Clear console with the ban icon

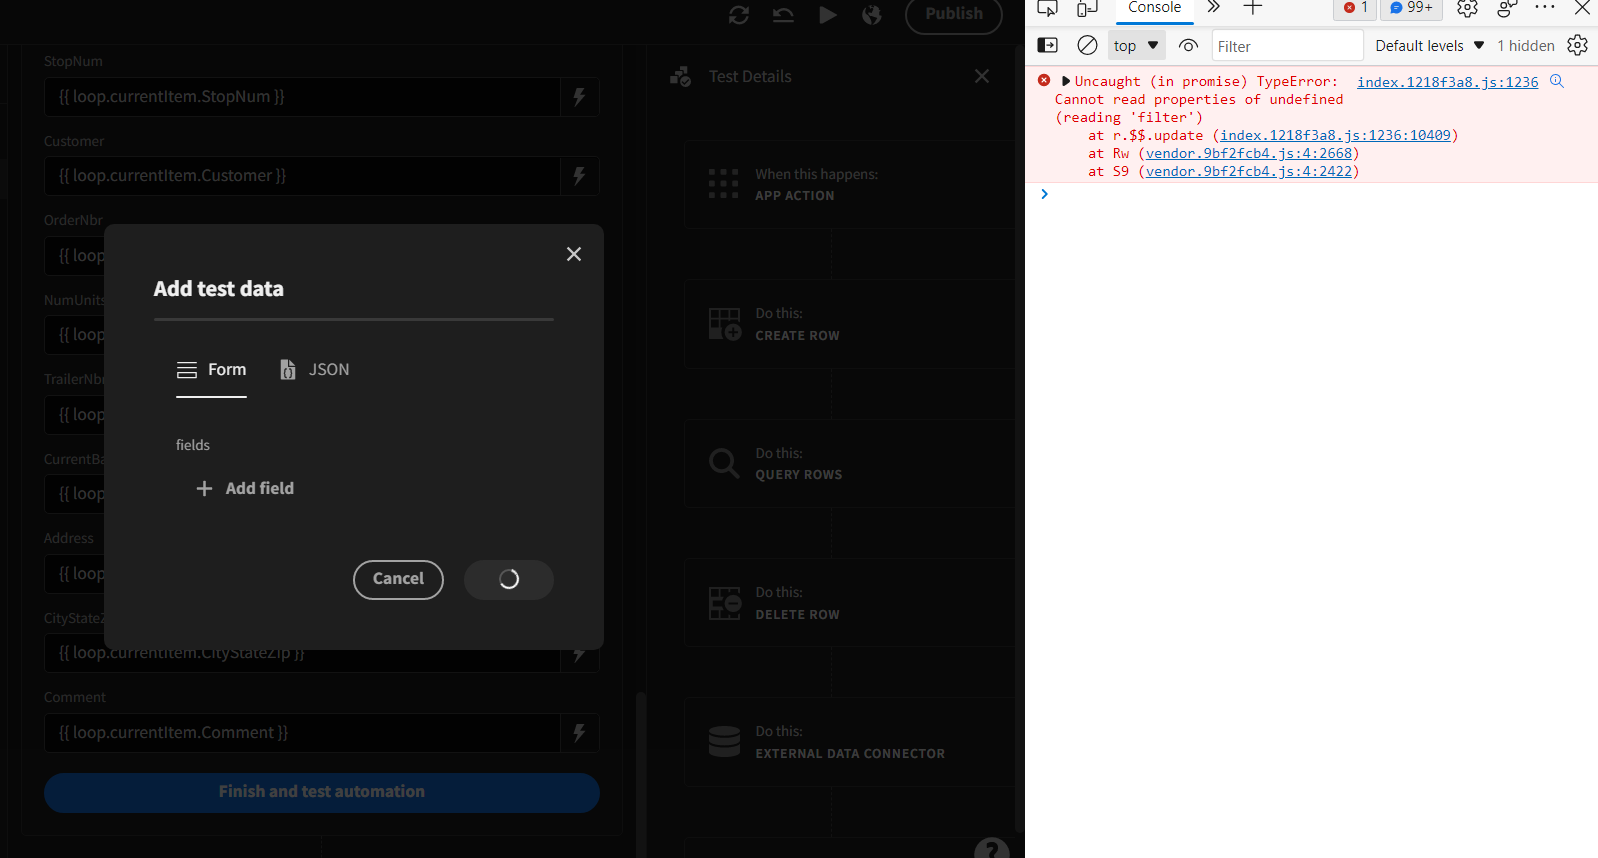1087,45
